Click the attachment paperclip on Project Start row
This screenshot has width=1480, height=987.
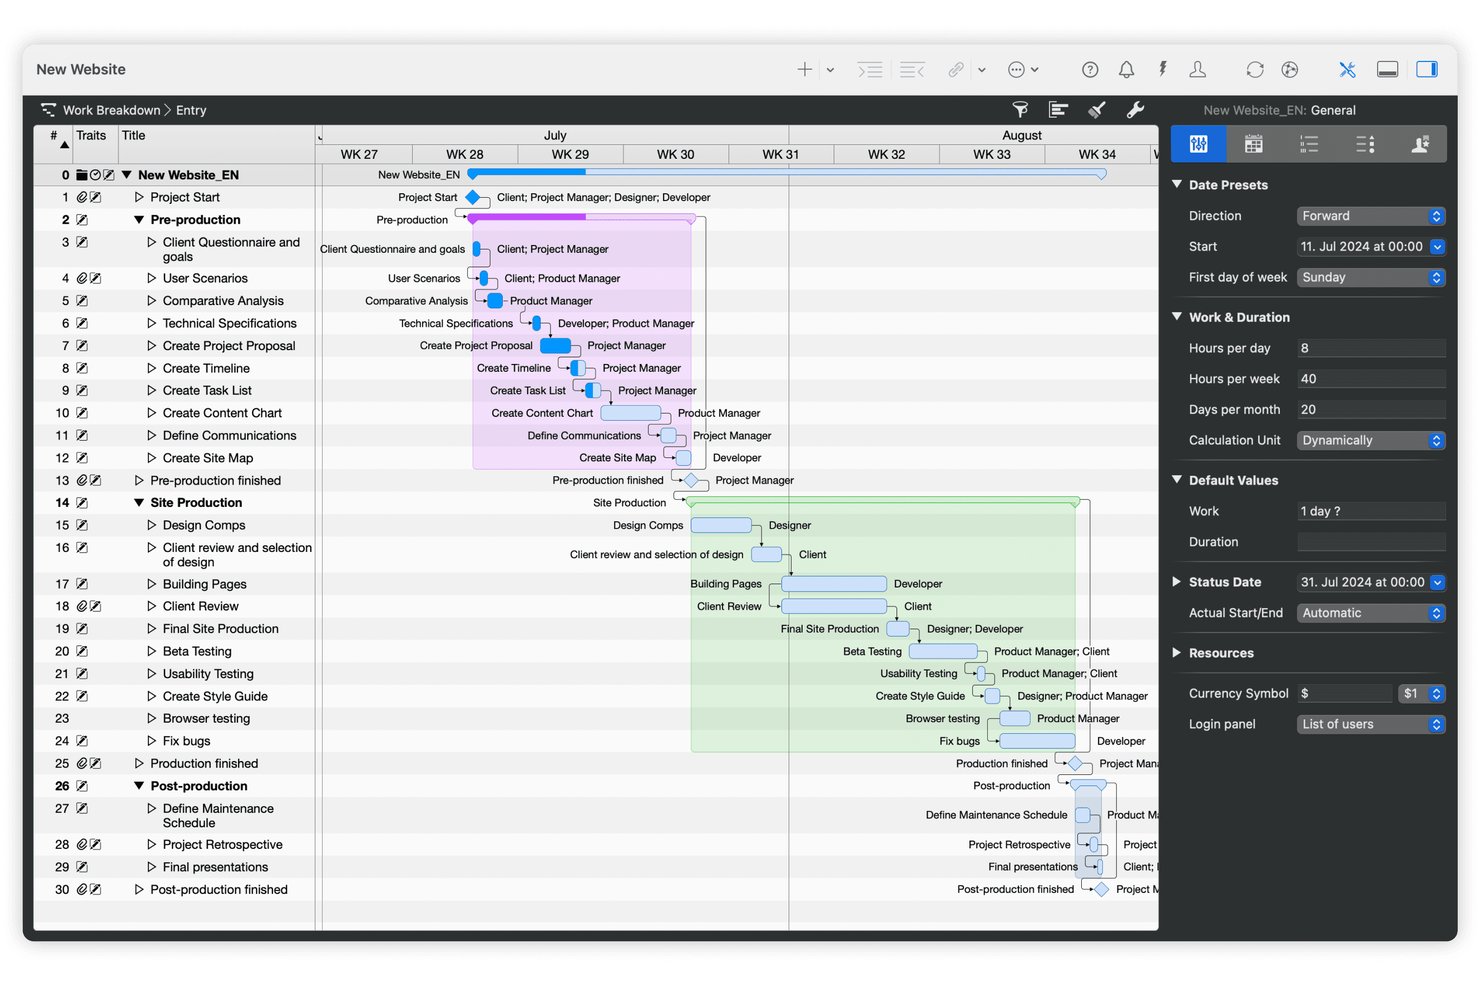coord(82,197)
